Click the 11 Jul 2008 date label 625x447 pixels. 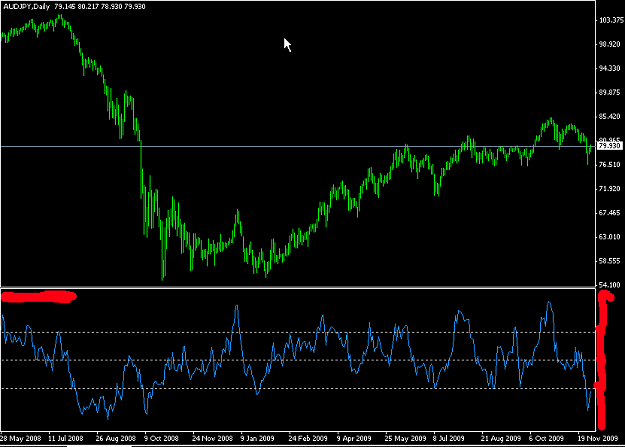[x=66, y=439]
